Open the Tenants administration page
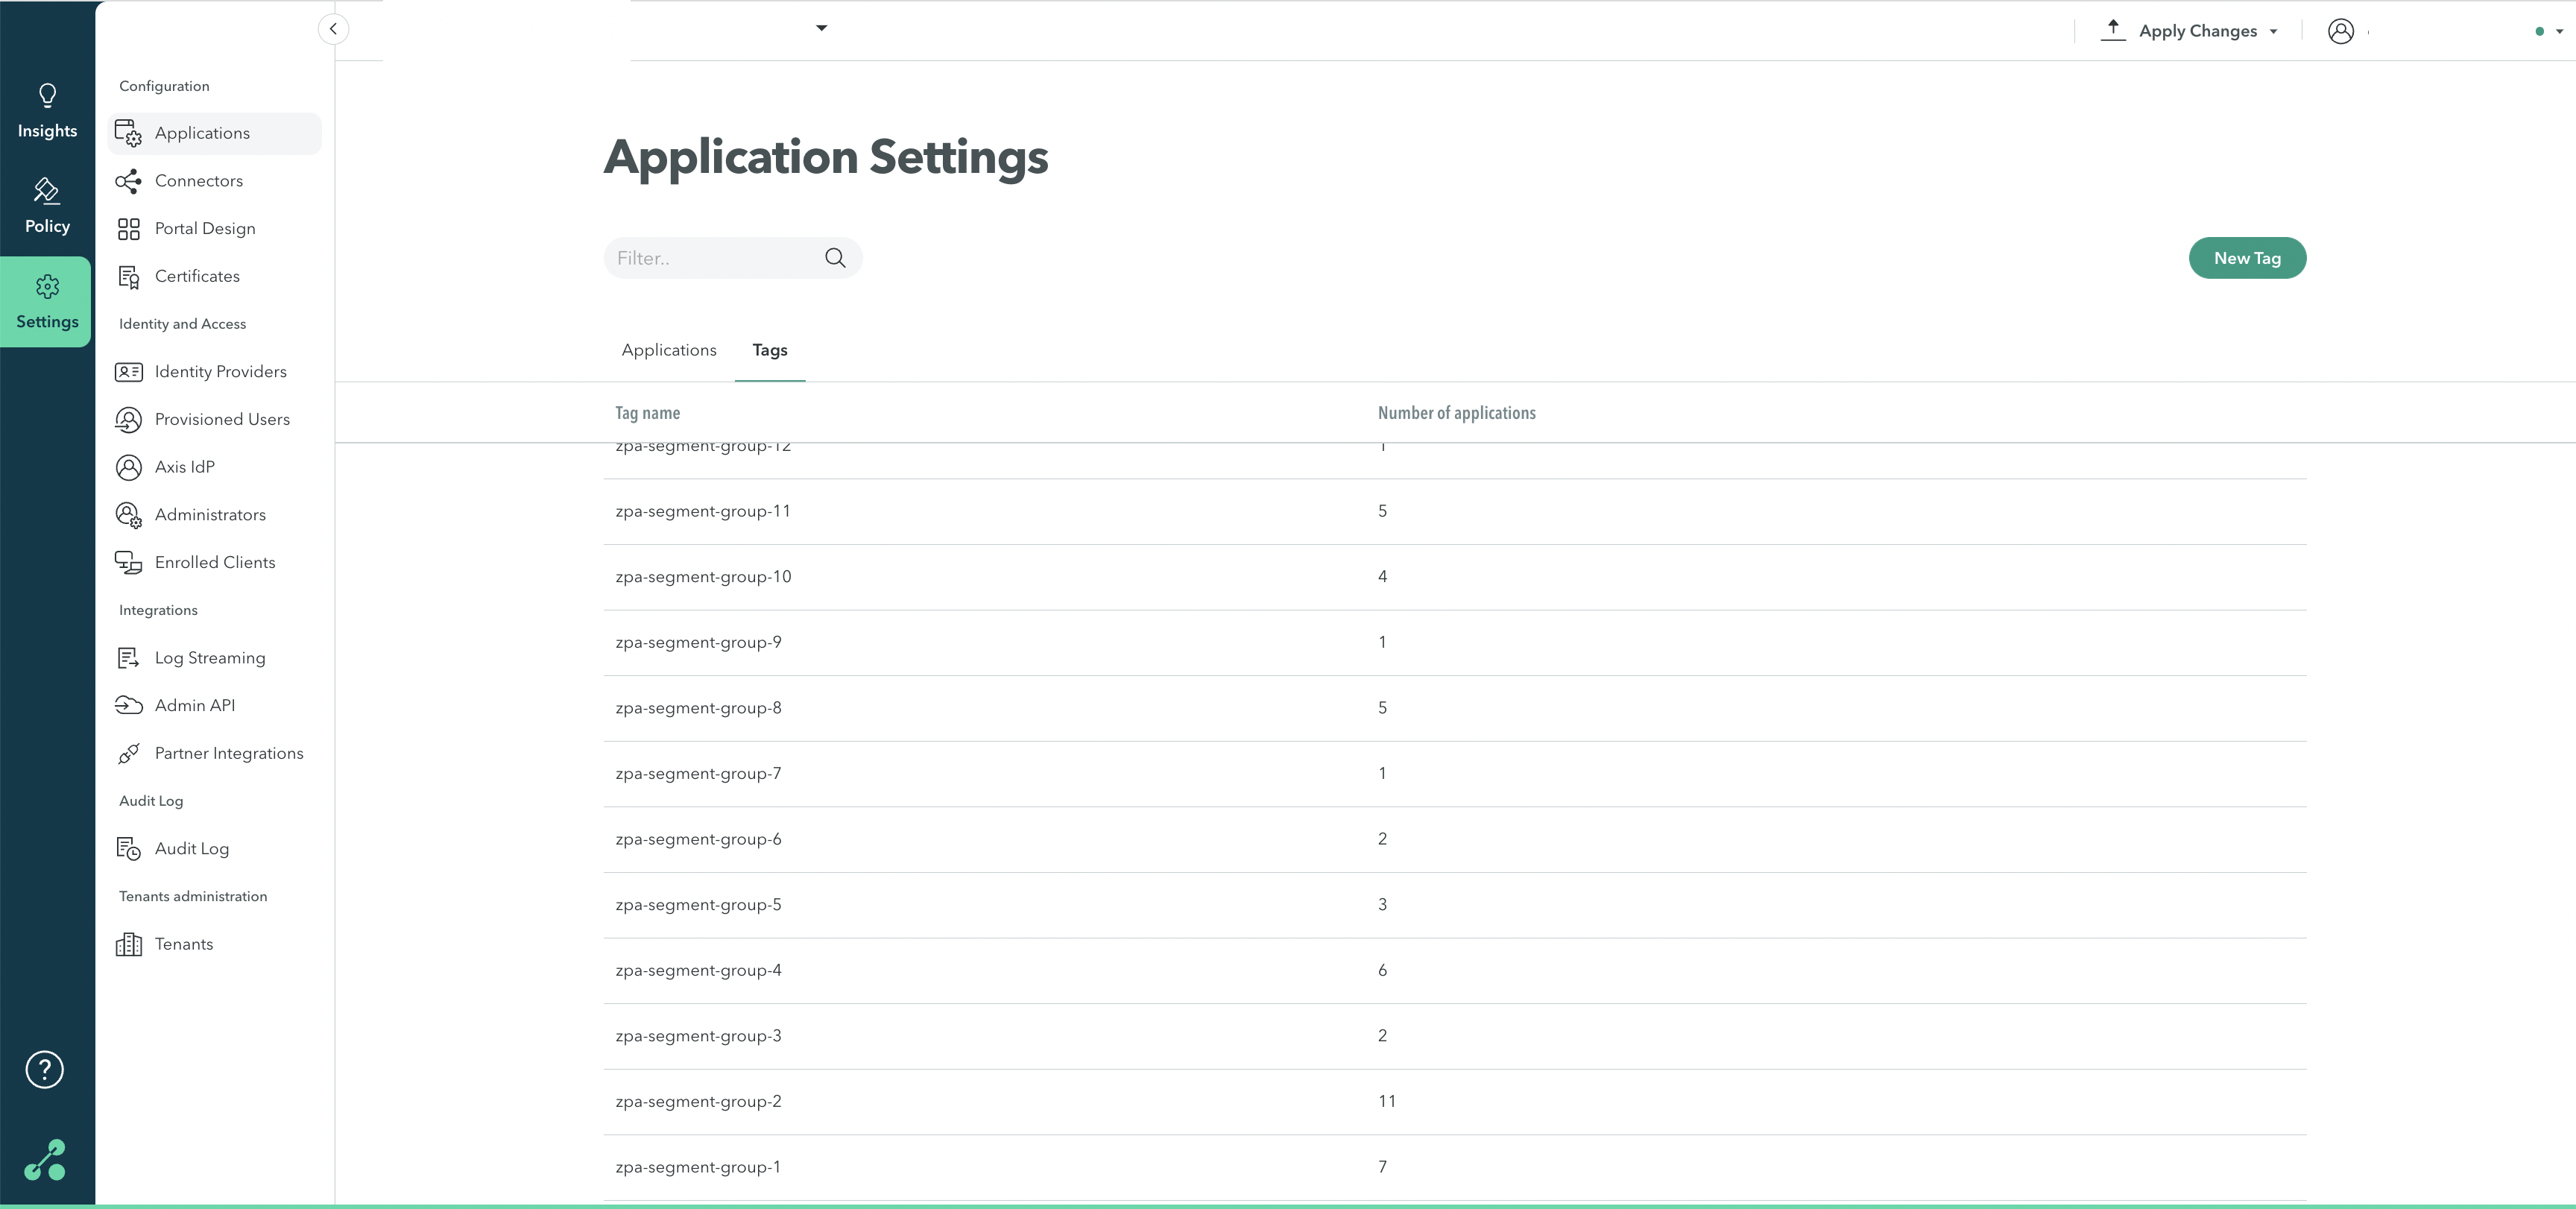 (183, 944)
